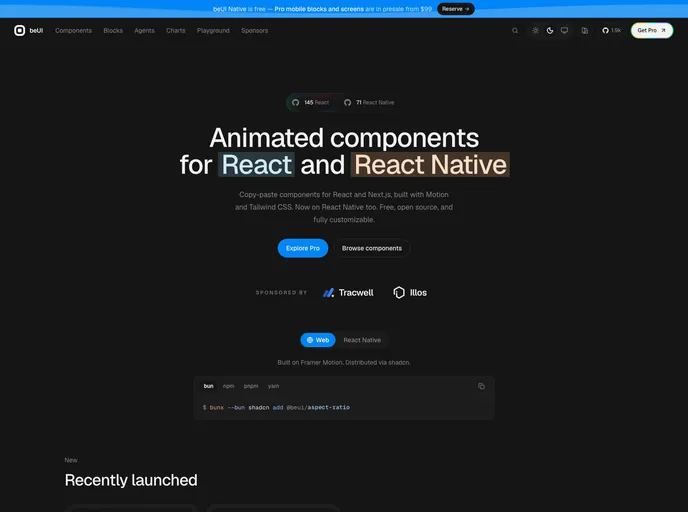Click the Browse components button
Viewport: 688px width, 512px height.
pos(372,248)
